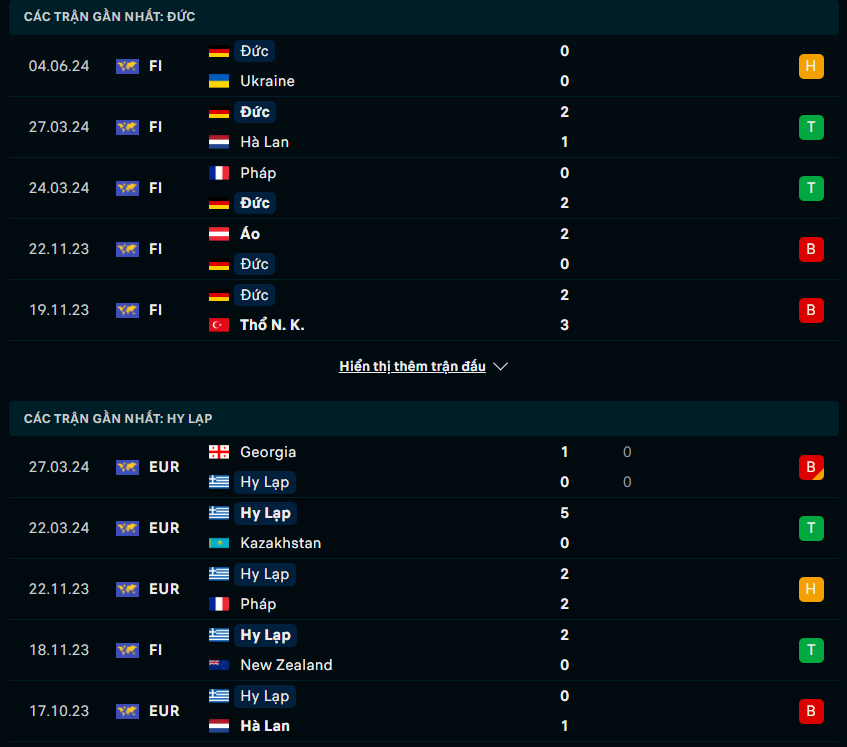Click the yellow H draw badge for Đức vs Ukraine
The height and width of the screenshot is (747, 847).
tap(811, 66)
